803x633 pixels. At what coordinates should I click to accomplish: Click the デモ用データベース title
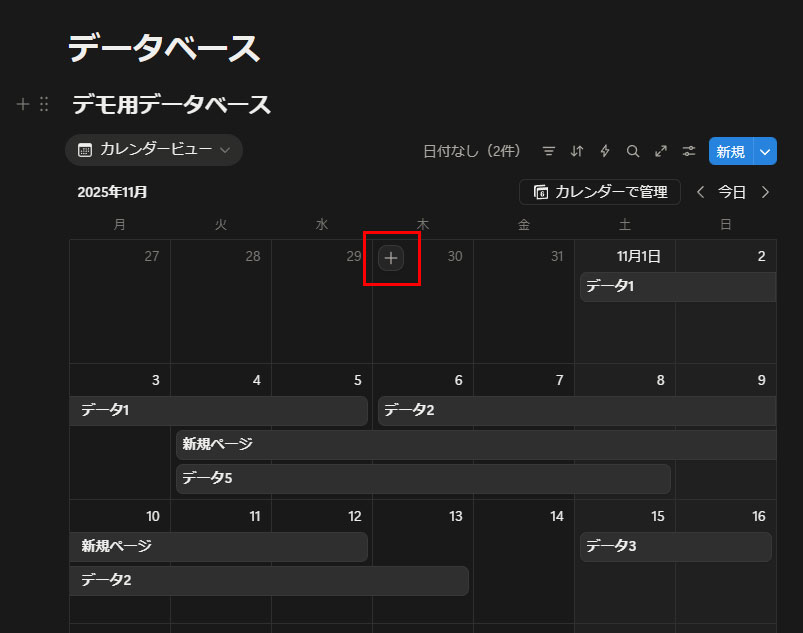click(x=171, y=104)
